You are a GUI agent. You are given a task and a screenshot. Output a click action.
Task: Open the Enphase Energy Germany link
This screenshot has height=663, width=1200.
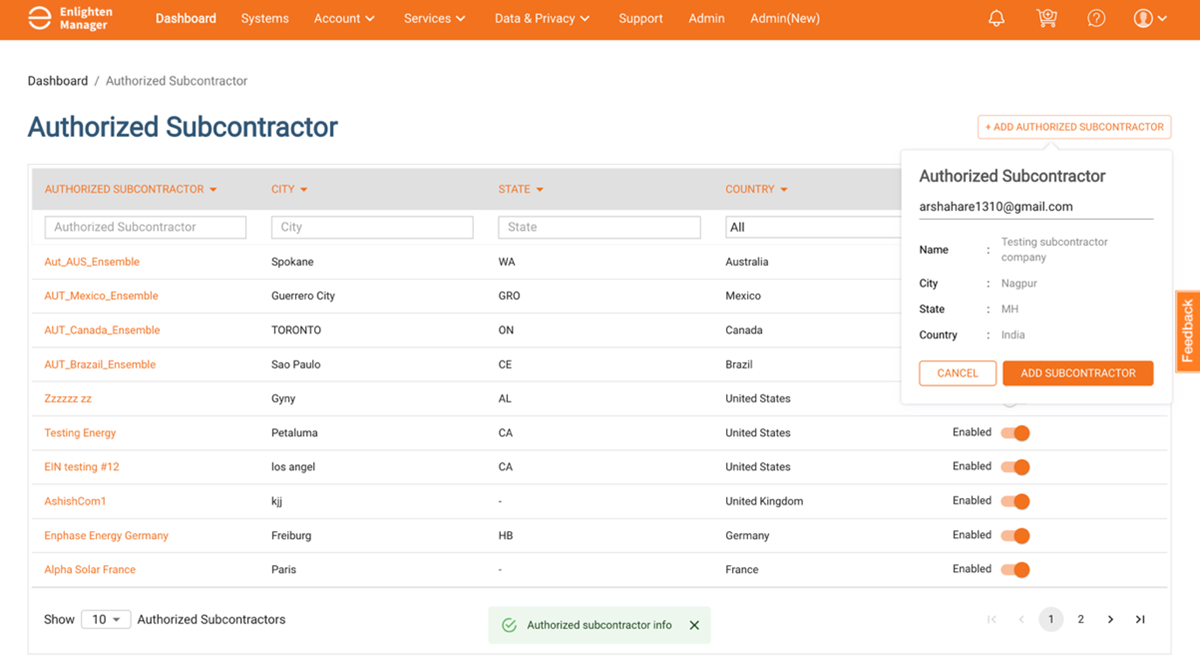106,536
